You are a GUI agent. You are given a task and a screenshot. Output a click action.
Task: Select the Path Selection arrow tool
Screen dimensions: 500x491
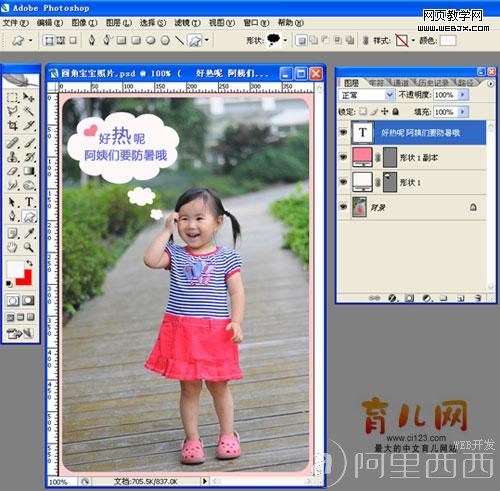point(13,202)
